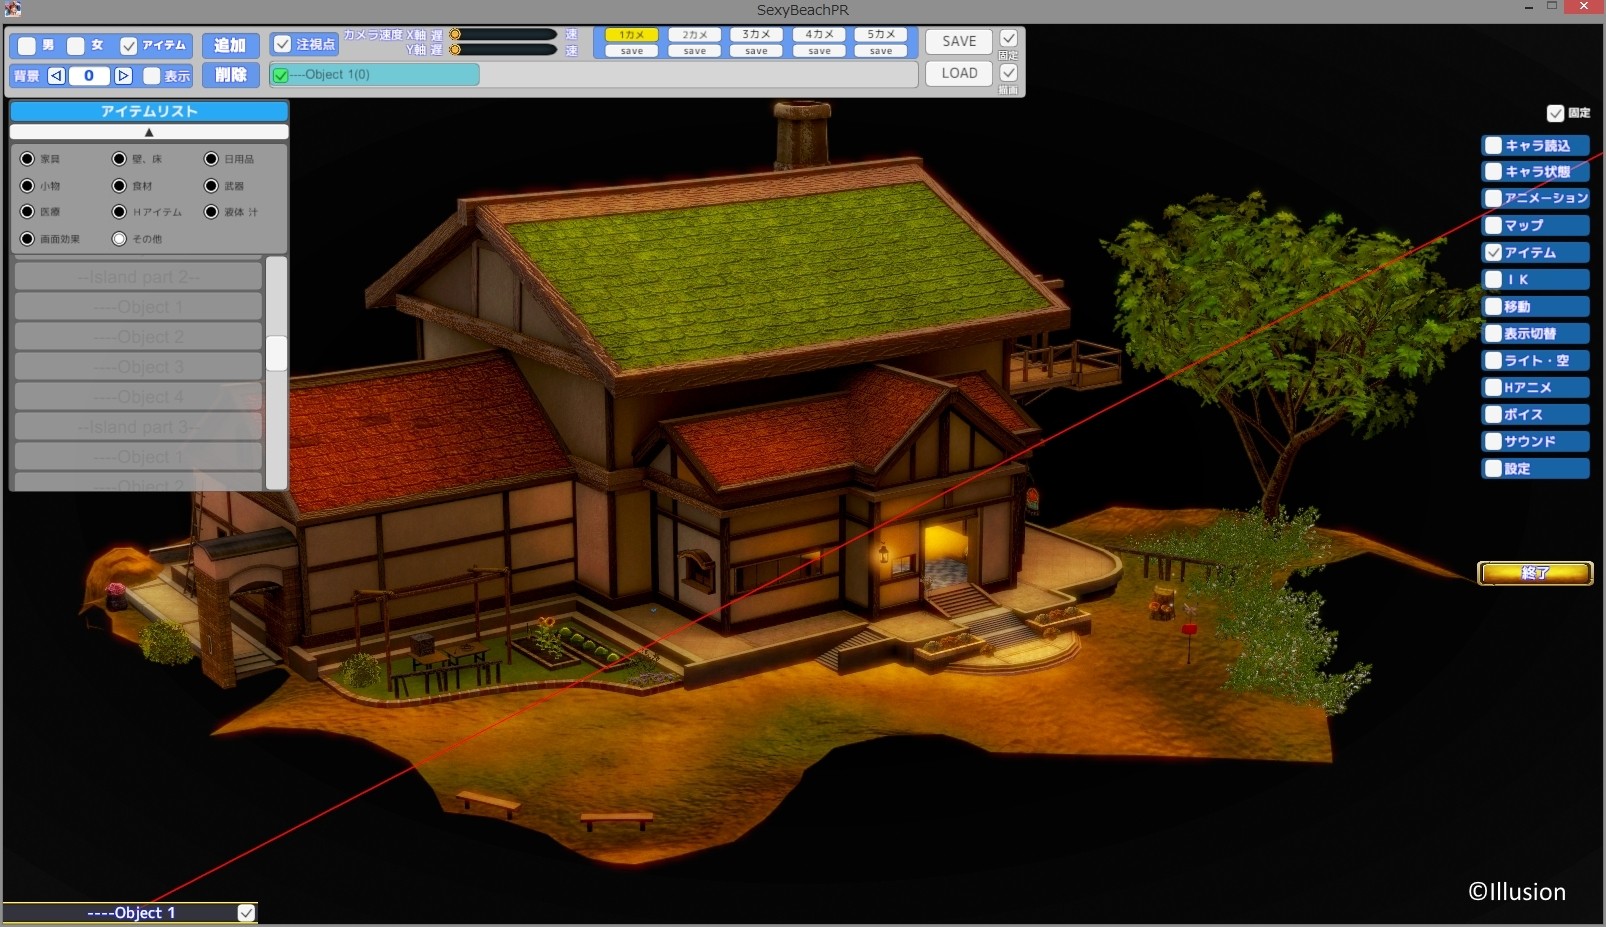Adjust the camera speed X軸 slider
The height and width of the screenshot is (927, 1606).
point(503,34)
